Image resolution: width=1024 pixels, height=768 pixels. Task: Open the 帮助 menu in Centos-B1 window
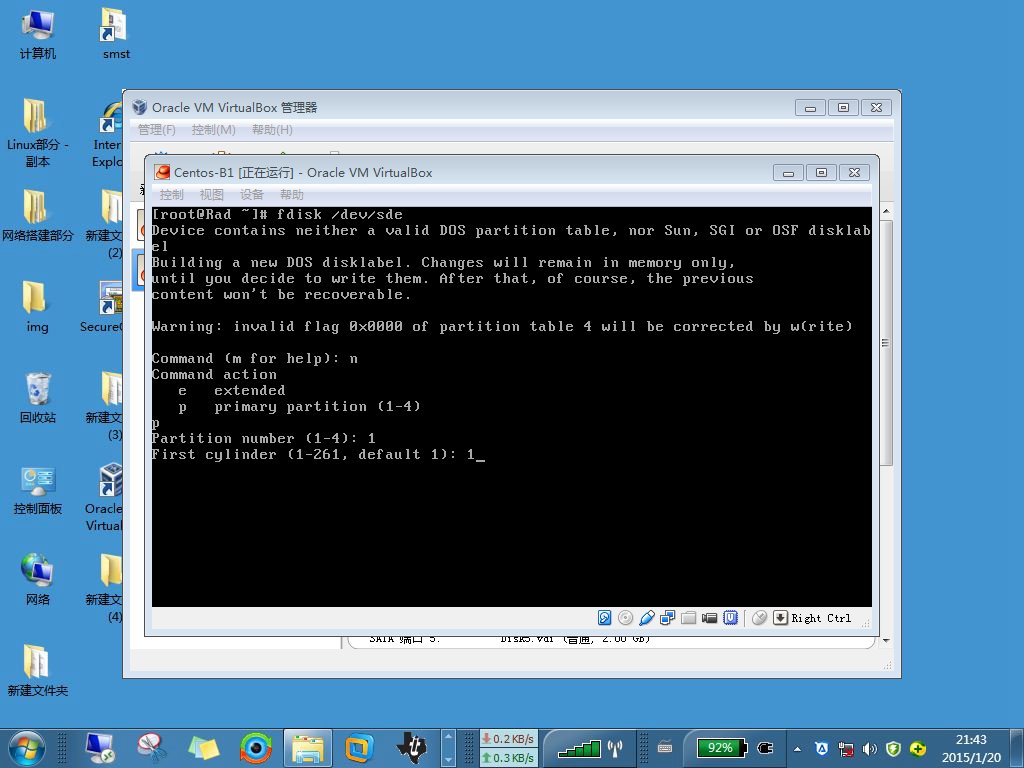point(291,195)
